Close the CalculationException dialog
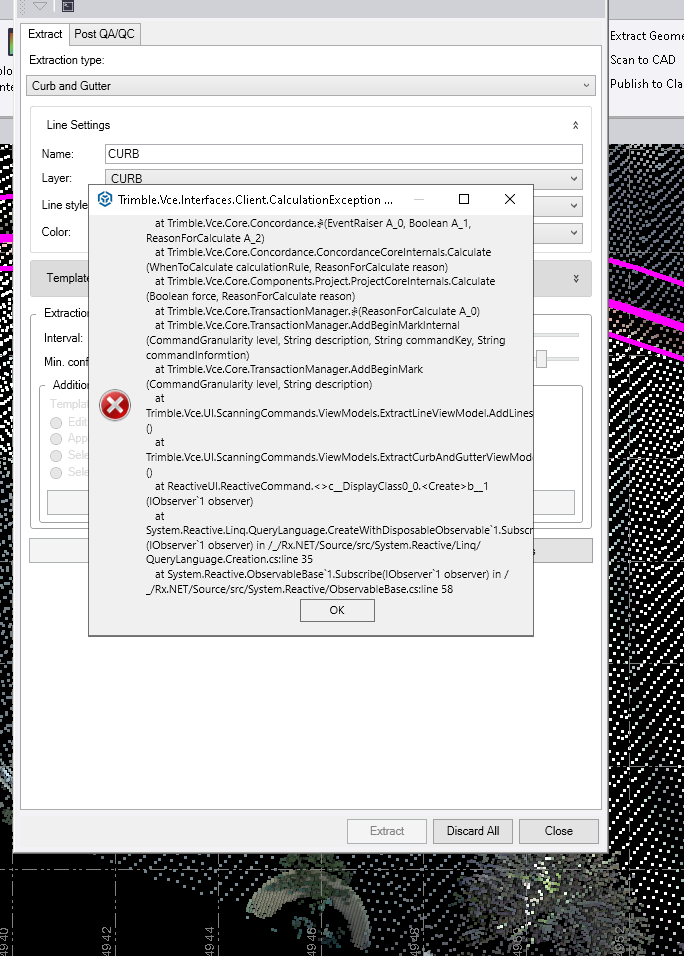The image size is (684, 956). 510,199
